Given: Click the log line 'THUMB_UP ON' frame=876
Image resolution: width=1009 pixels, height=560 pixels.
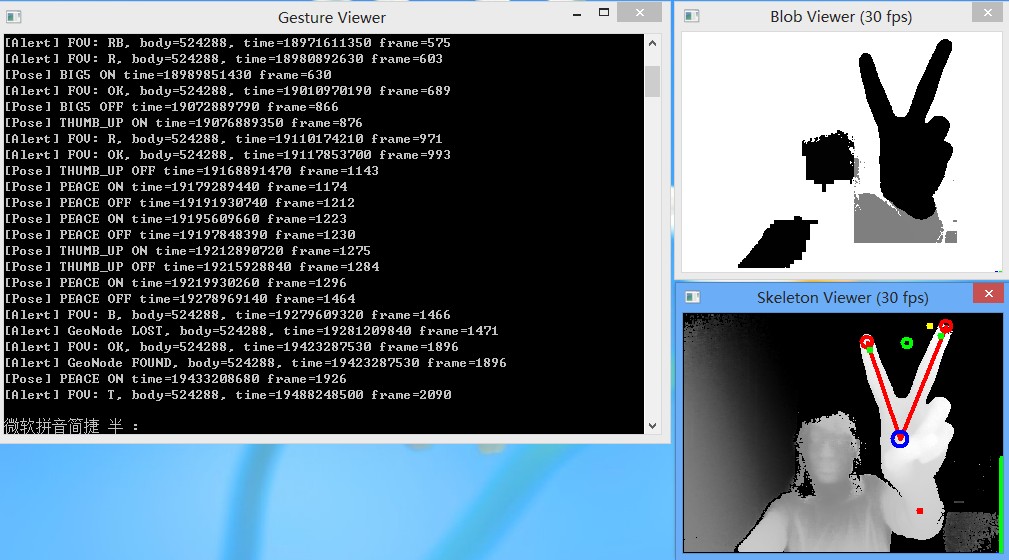Looking at the screenshot, I should click(x=183, y=123).
